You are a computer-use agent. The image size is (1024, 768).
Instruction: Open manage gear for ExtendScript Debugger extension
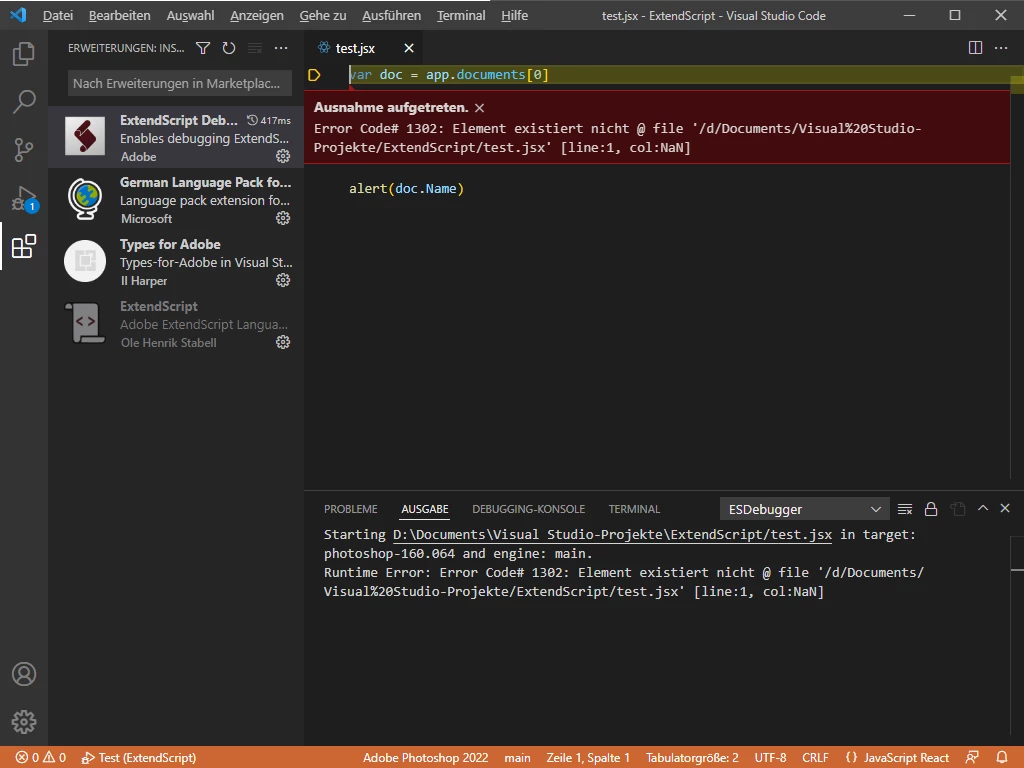[x=283, y=156]
